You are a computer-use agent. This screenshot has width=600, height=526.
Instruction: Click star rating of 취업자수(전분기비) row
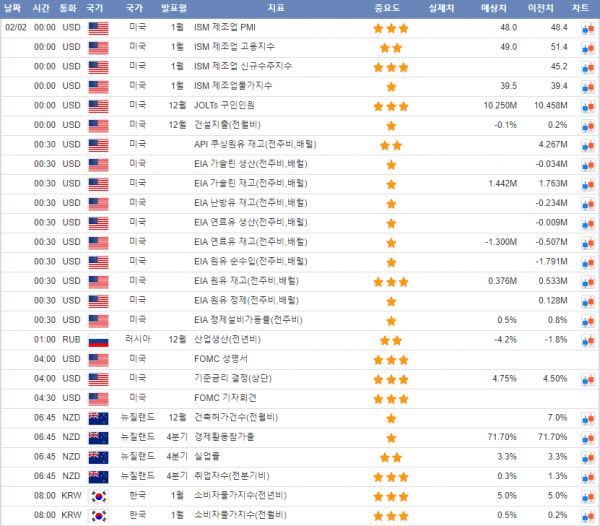click(390, 476)
